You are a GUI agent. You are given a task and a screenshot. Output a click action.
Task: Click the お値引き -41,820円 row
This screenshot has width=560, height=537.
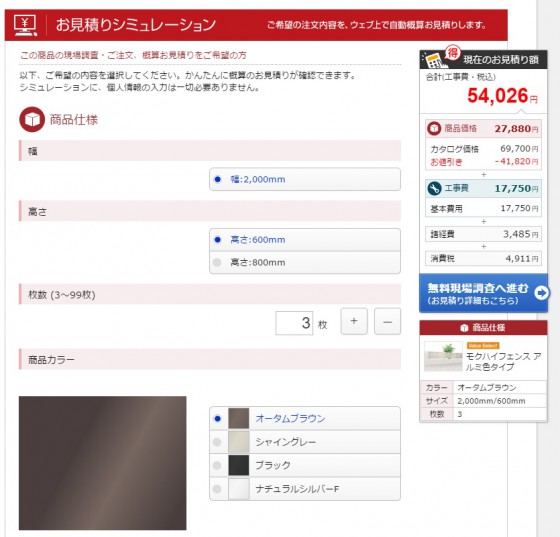click(483, 162)
